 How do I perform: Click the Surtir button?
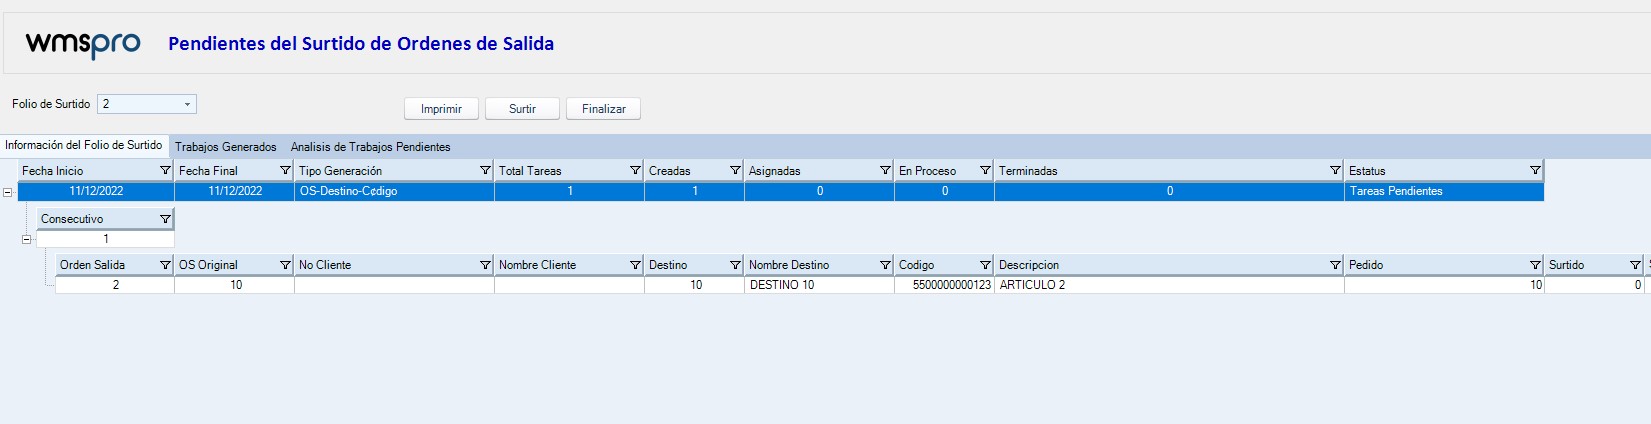point(522,109)
